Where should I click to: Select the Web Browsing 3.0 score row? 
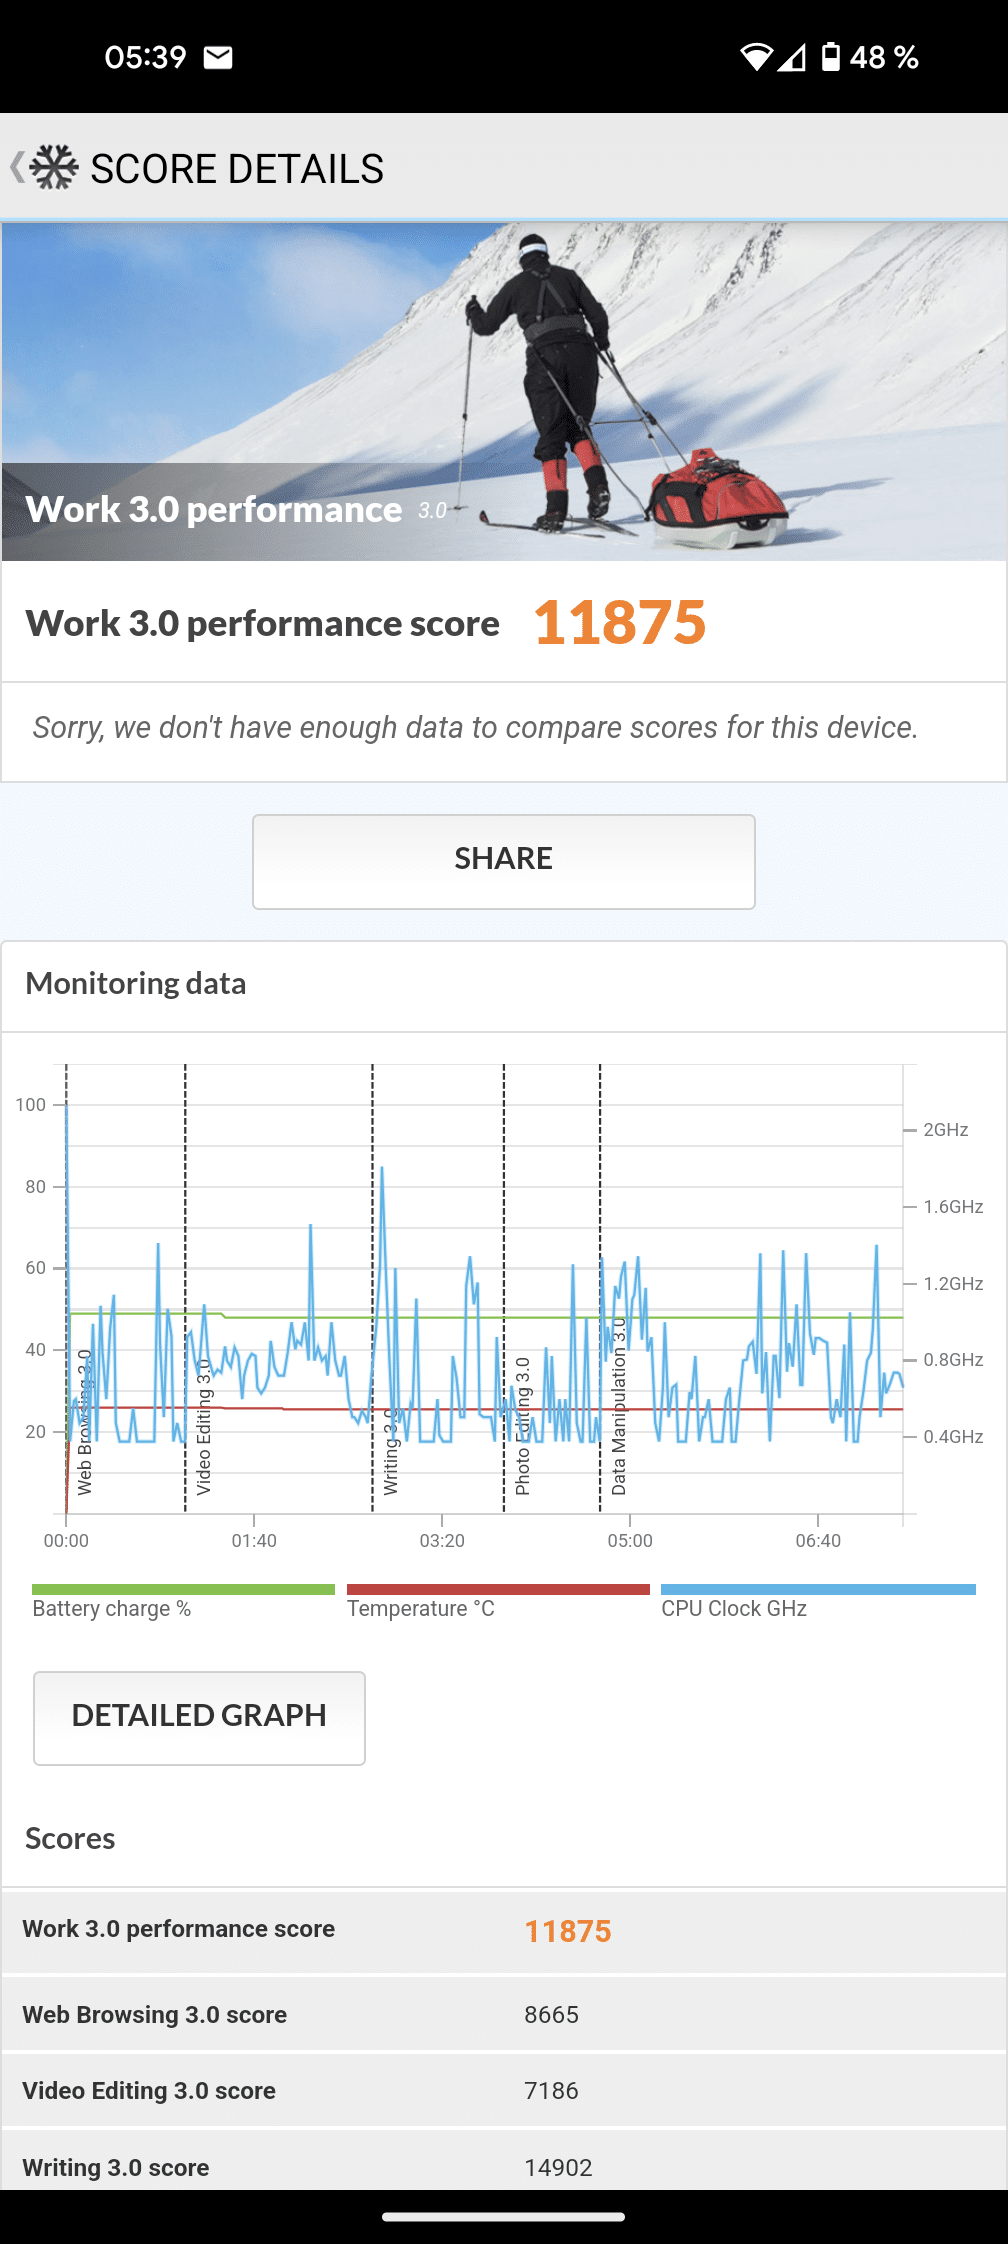point(504,2014)
